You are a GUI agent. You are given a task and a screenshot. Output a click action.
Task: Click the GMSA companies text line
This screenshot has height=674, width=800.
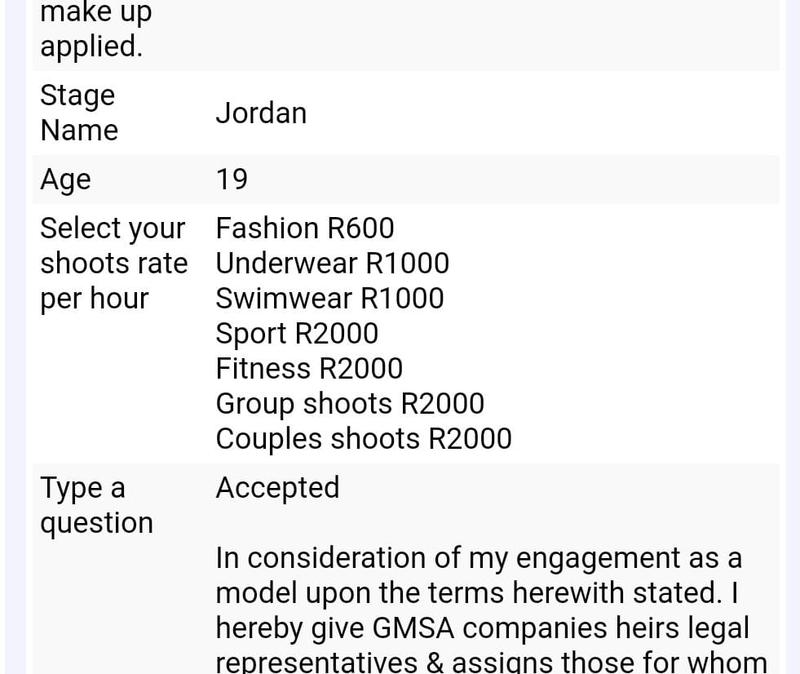tap(482, 628)
